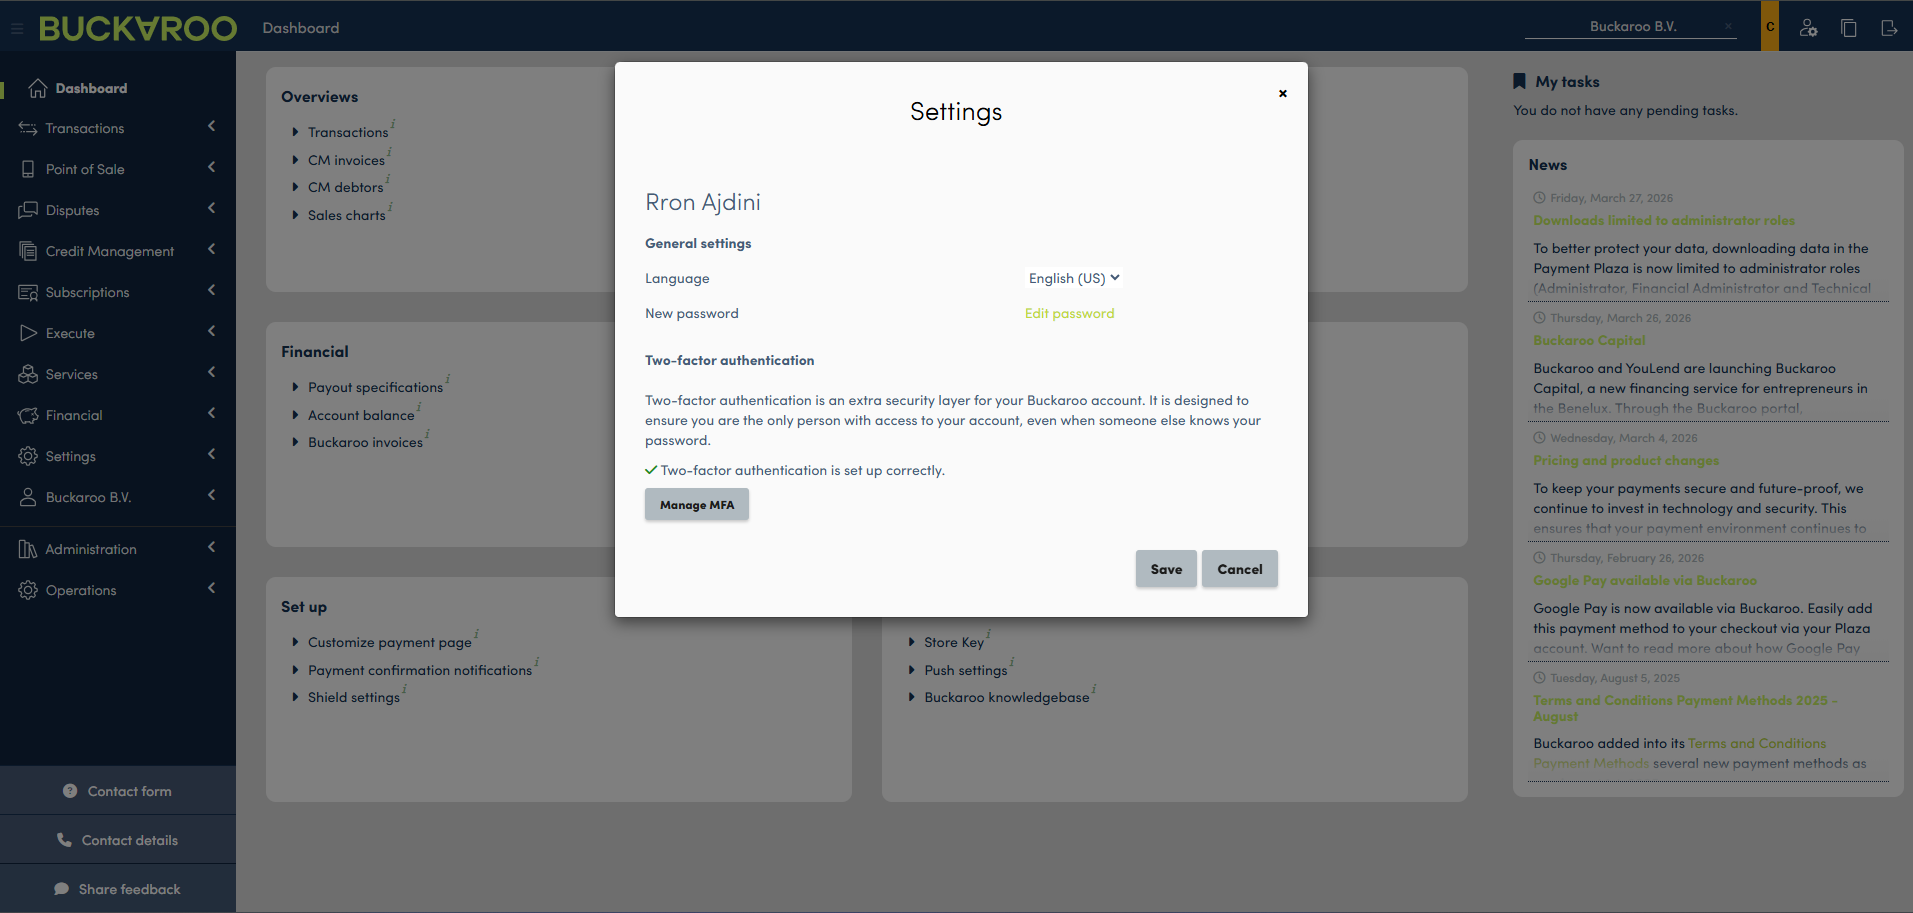The width and height of the screenshot is (1913, 913).
Task: Click the Operations gear icon in sidebar
Action: (28, 590)
